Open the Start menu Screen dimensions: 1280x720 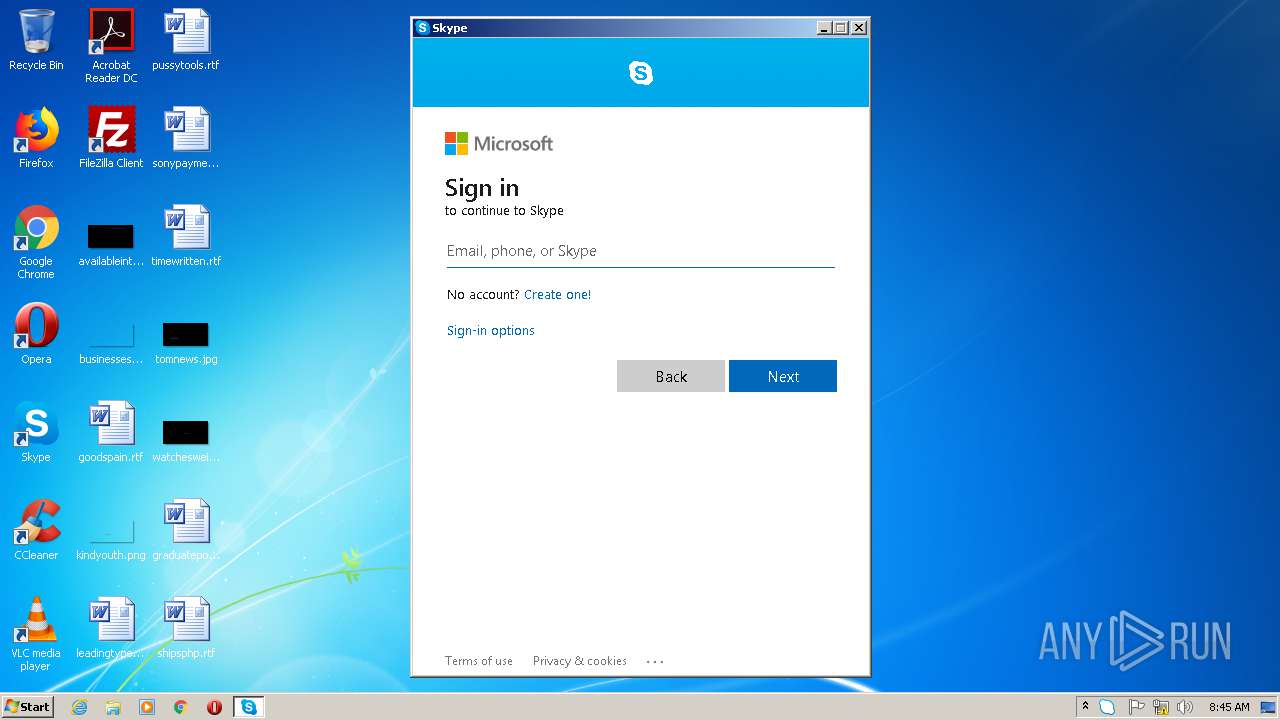(28, 707)
